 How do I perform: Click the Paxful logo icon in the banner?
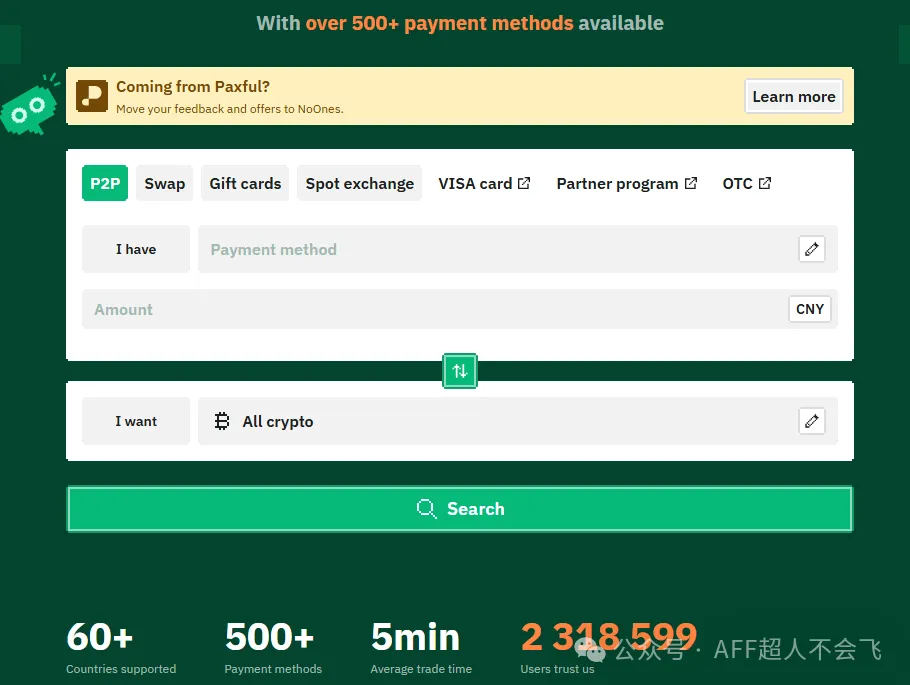click(92, 96)
